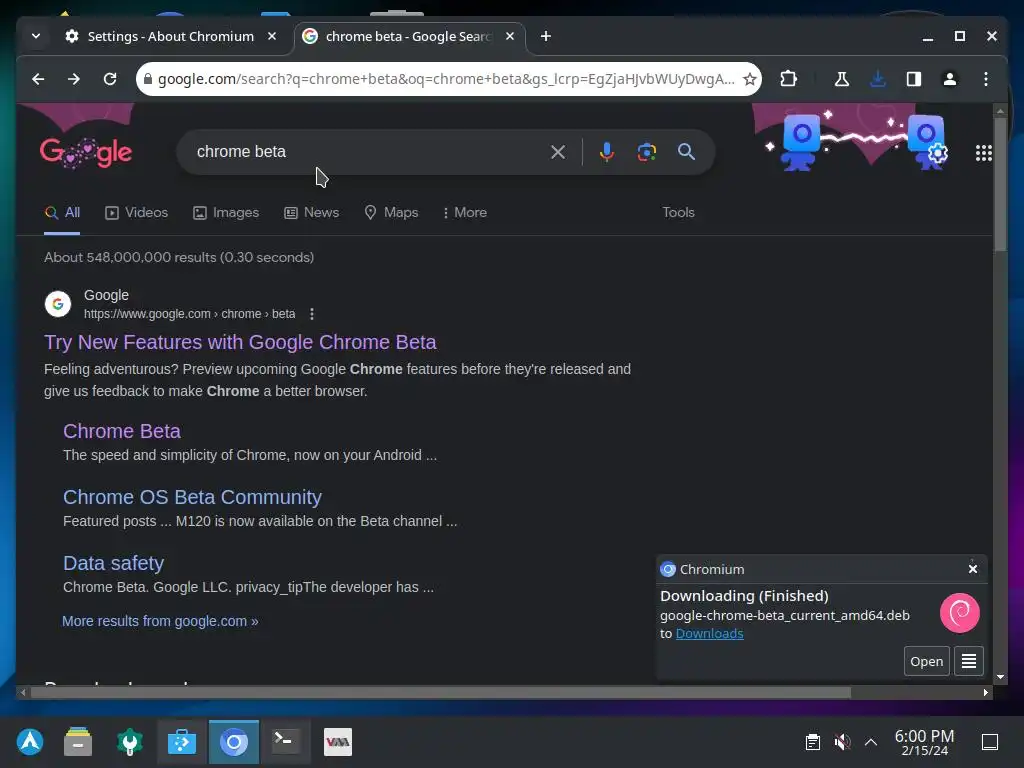
Task: Click scroll-down arrow of vertical scrollbar
Action: click(x=1000, y=677)
